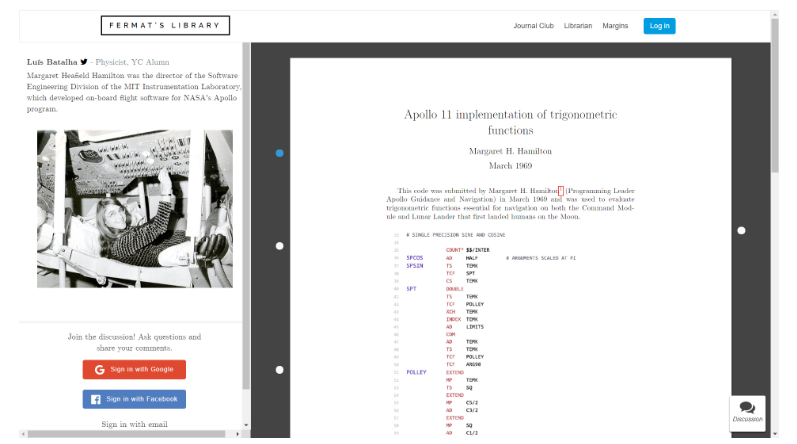Open the Margins link

click(615, 26)
